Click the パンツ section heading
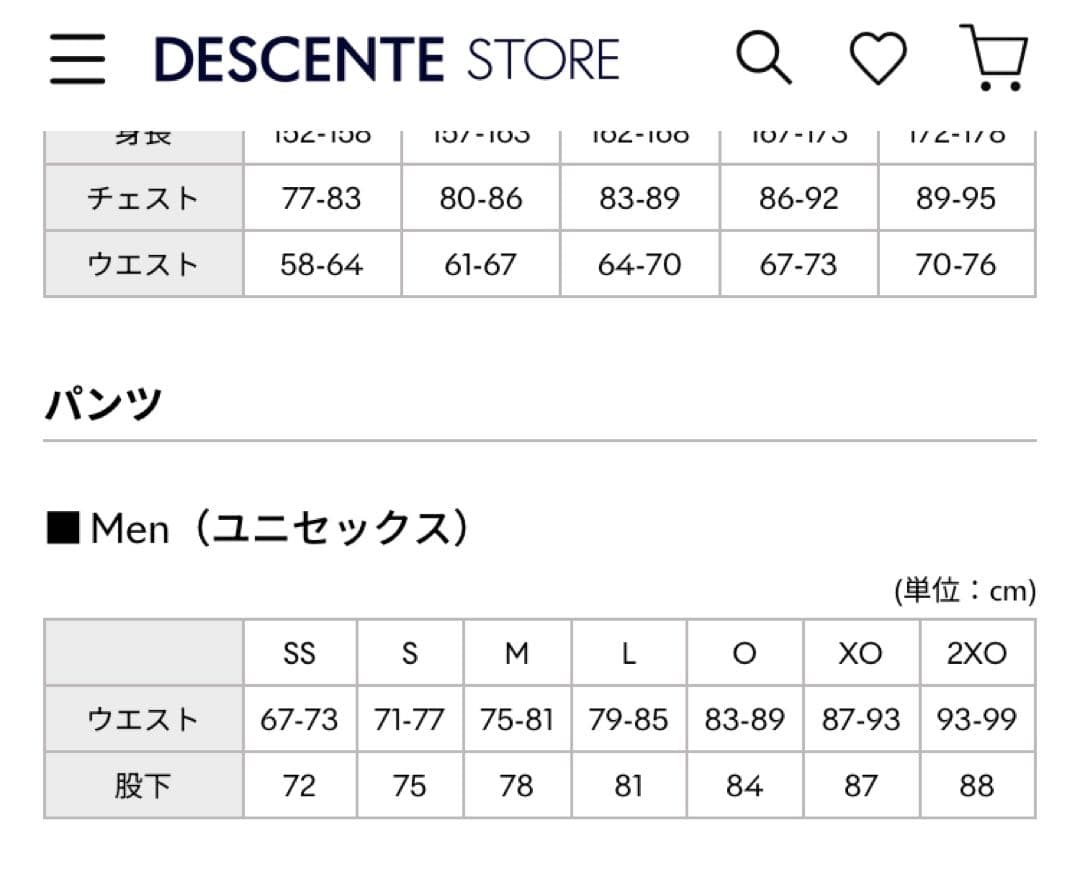Image resolution: width=1080 pixels, height=896 pixels. point(103,404)
